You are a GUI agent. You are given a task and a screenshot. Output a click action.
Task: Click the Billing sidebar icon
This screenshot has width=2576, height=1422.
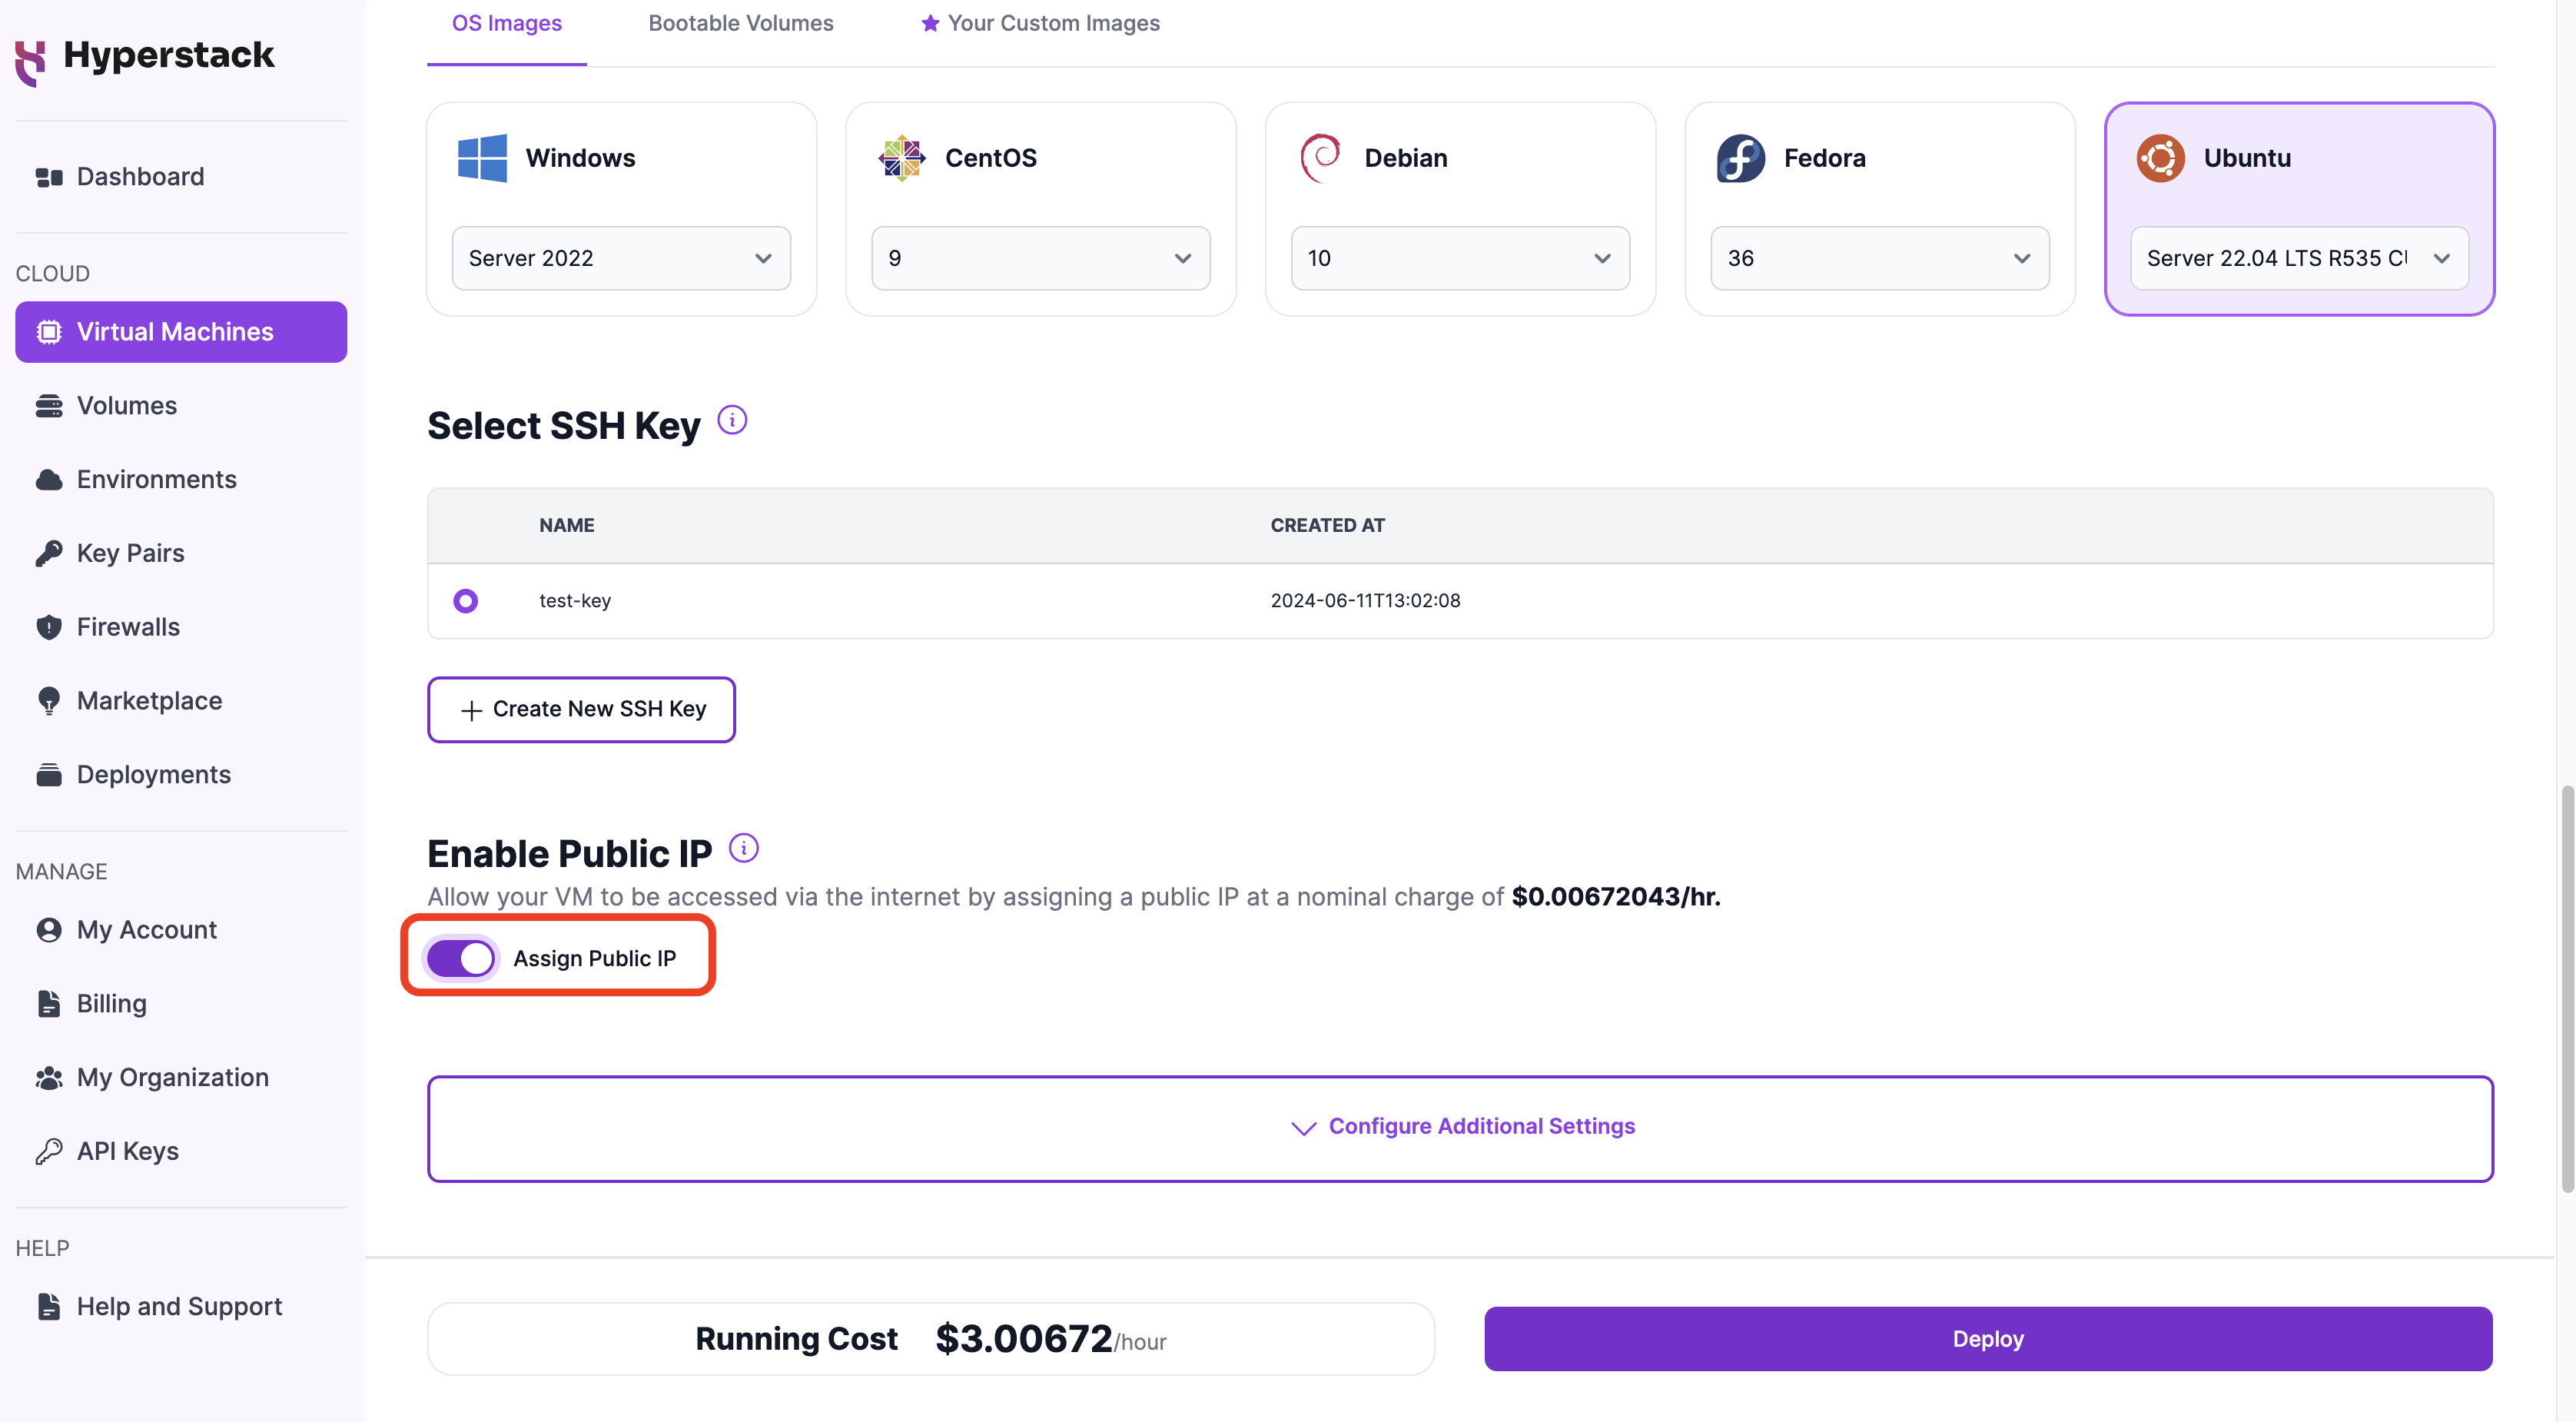coord(47,1002)
